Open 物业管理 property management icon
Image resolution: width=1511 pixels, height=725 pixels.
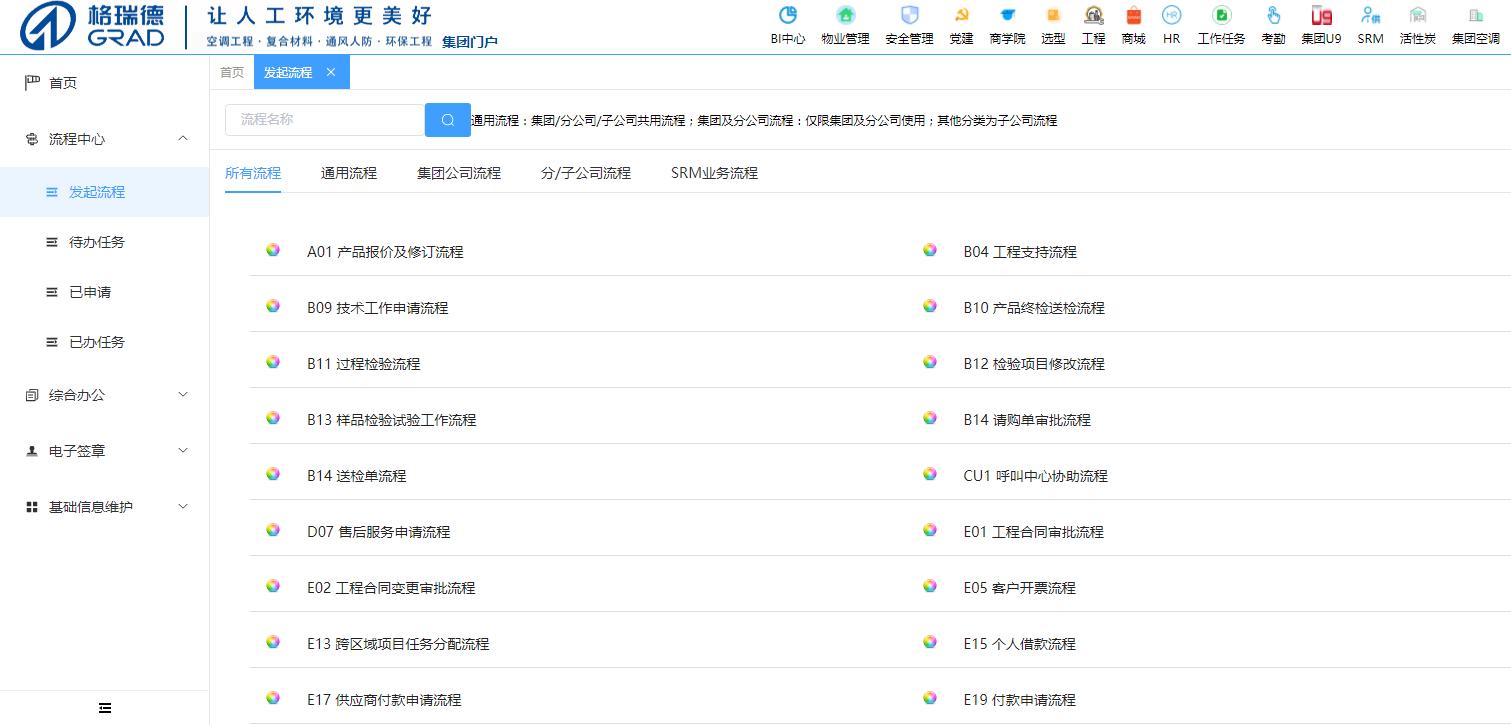(845, 16)
